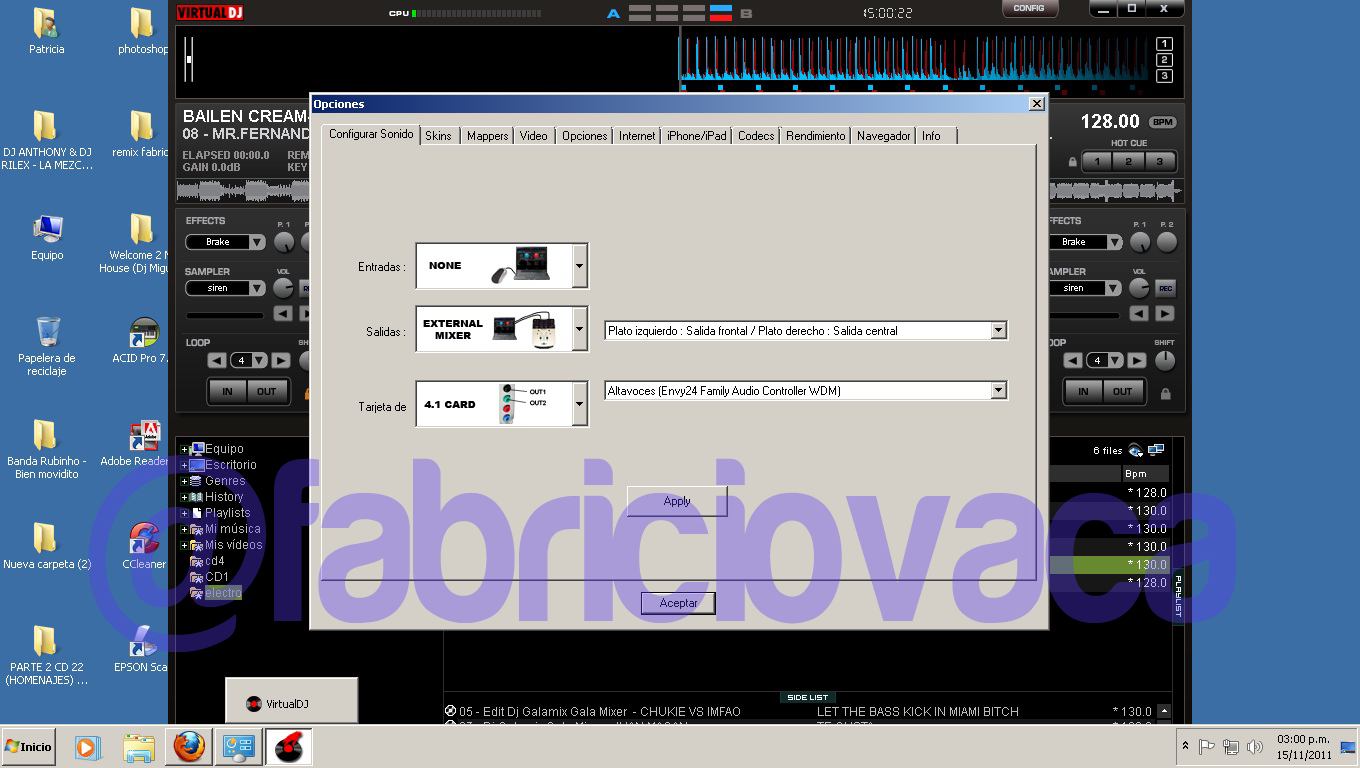This screenshot has height=768, width=1360.
Task: Open the Navegador tab
Action: (x=883, y=136)
